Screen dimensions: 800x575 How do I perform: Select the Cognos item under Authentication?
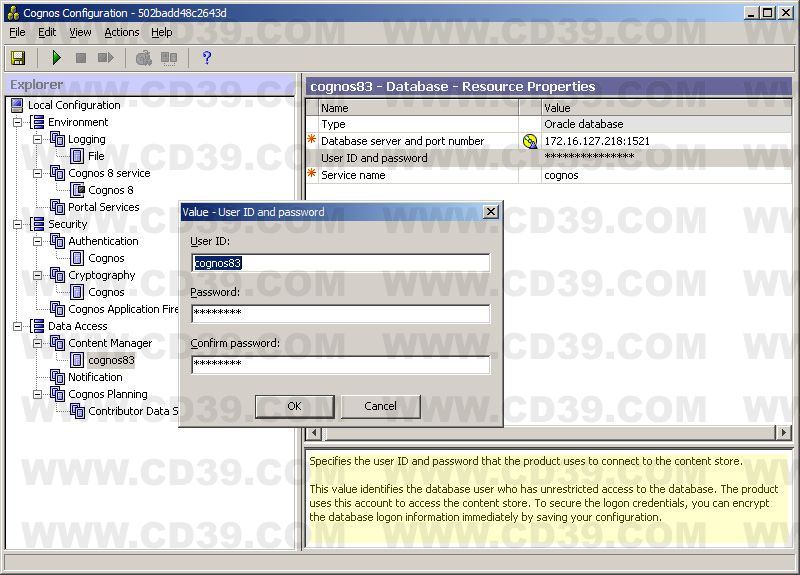(106, 258)
